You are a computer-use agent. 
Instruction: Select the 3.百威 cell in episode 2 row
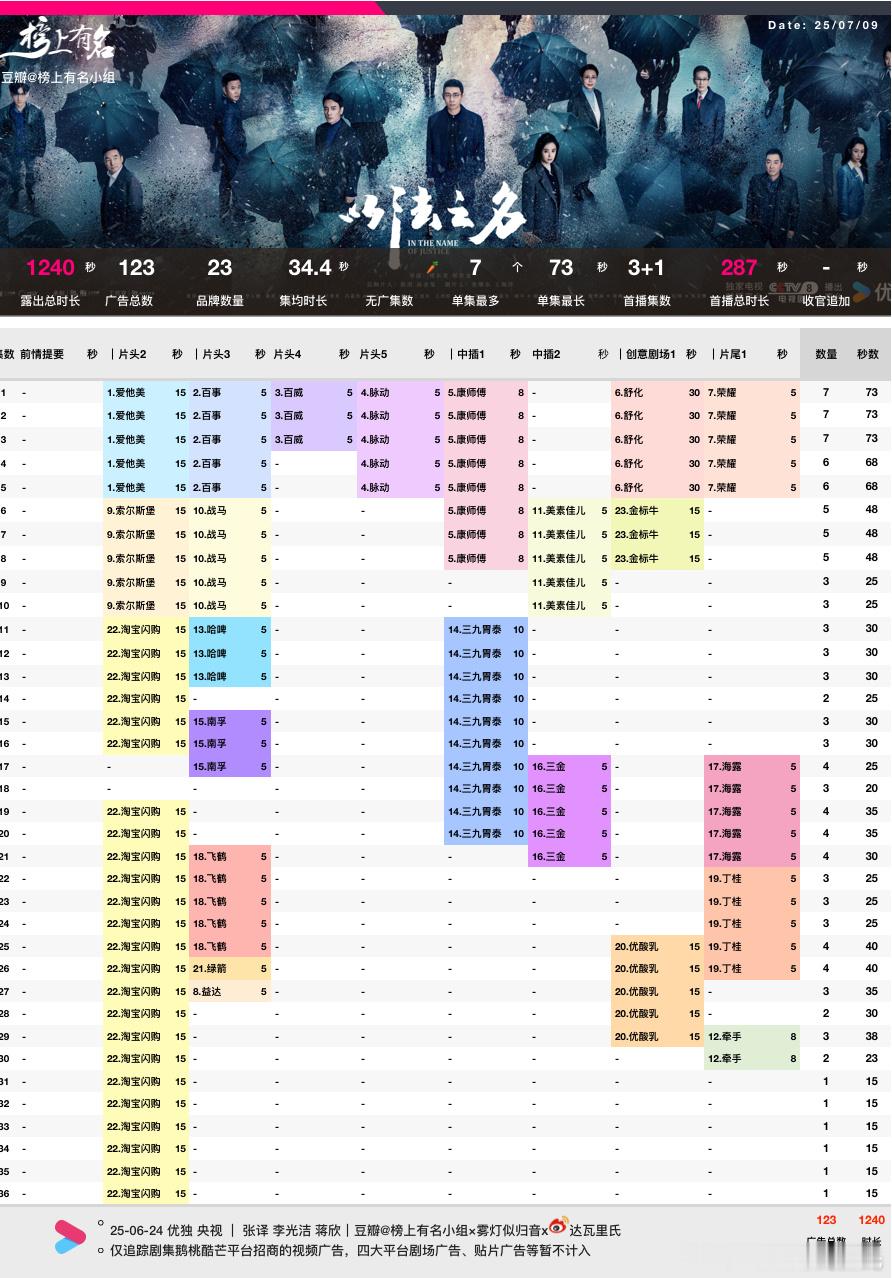[x=313, y=416]
